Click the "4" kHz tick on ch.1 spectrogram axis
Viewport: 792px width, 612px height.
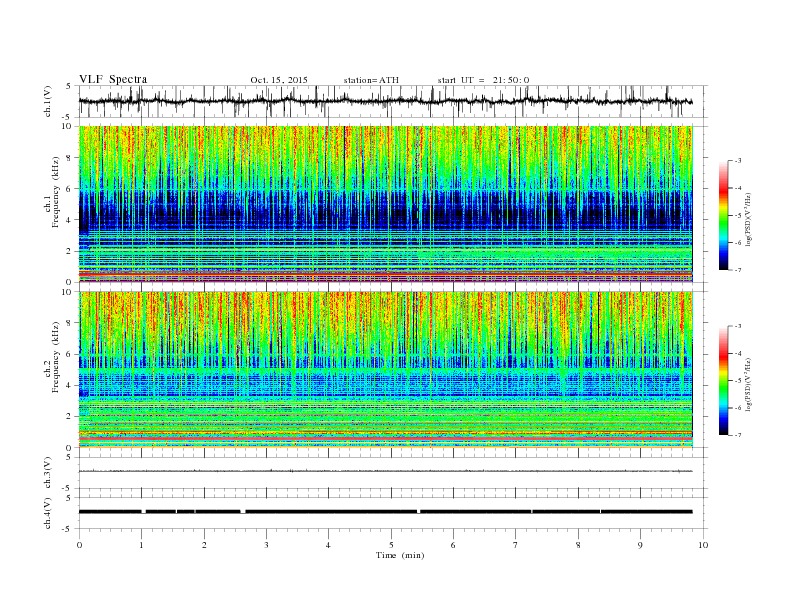click(70, 220)
